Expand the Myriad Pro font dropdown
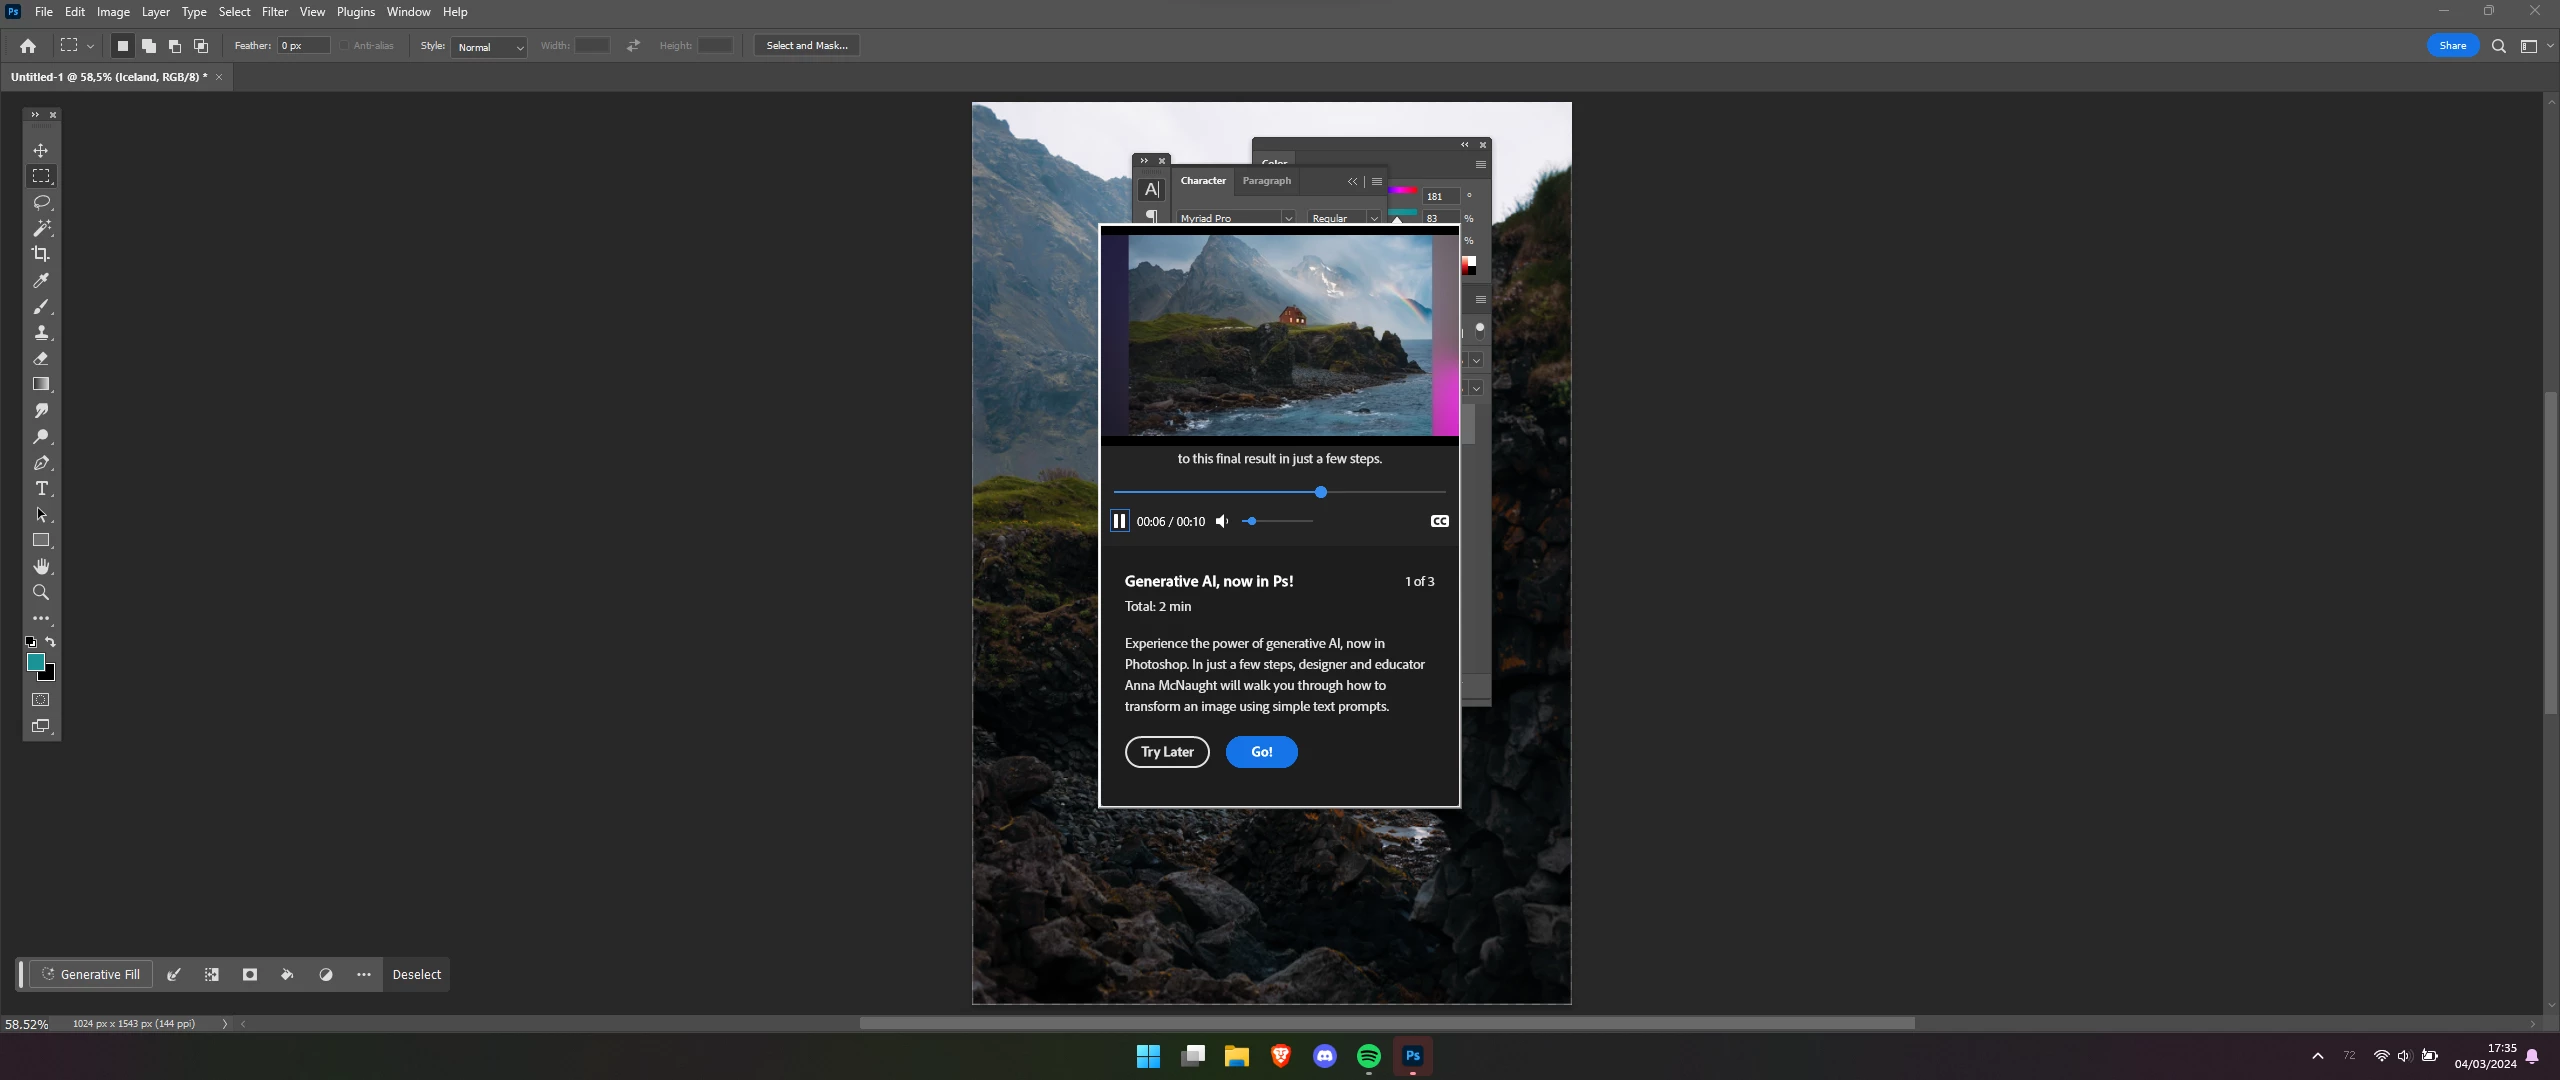Viewport: 2560px width, 1080px height. [1288, 218]
